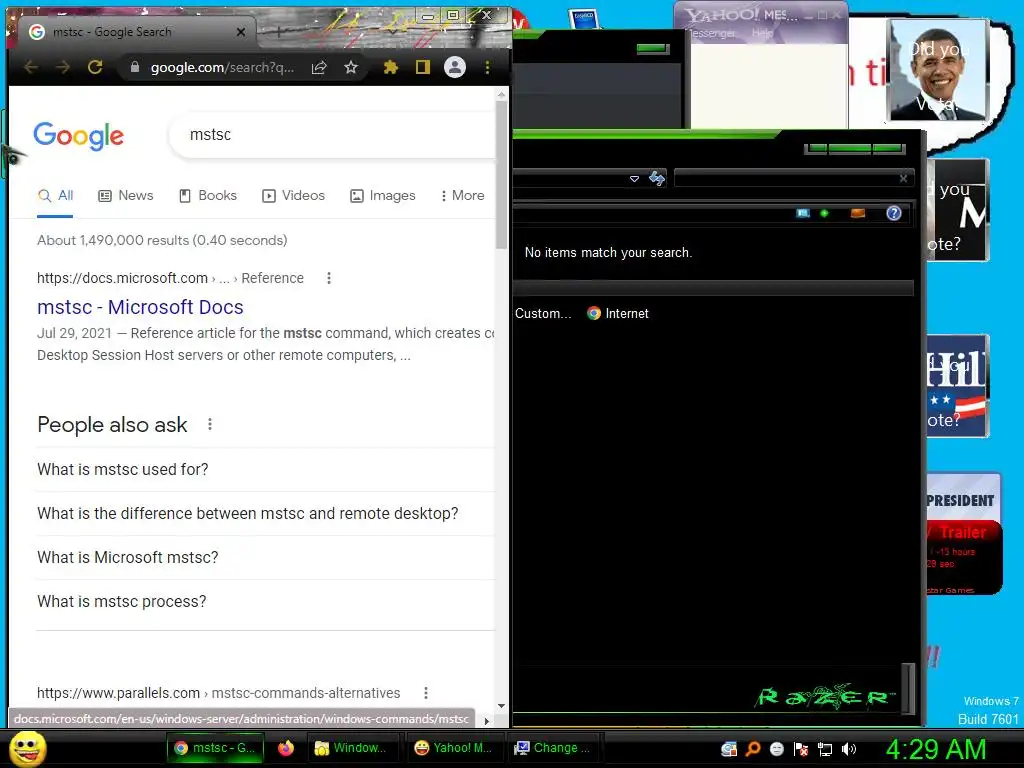Switch to Videos results
Screen dimensions: 1024x768
(293, 195)
